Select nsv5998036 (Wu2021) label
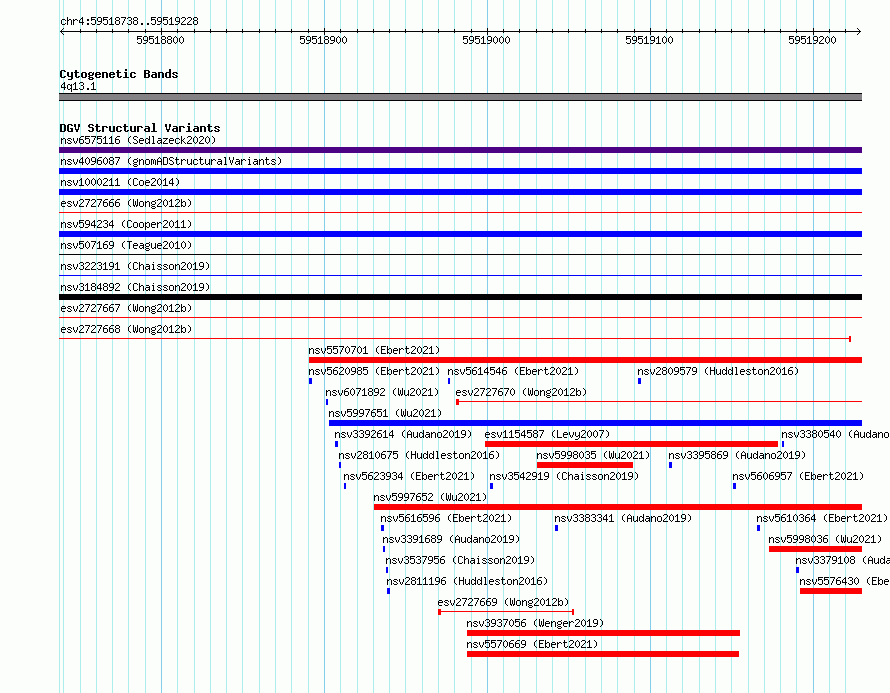The image size is (890, 693). (825, 539)
